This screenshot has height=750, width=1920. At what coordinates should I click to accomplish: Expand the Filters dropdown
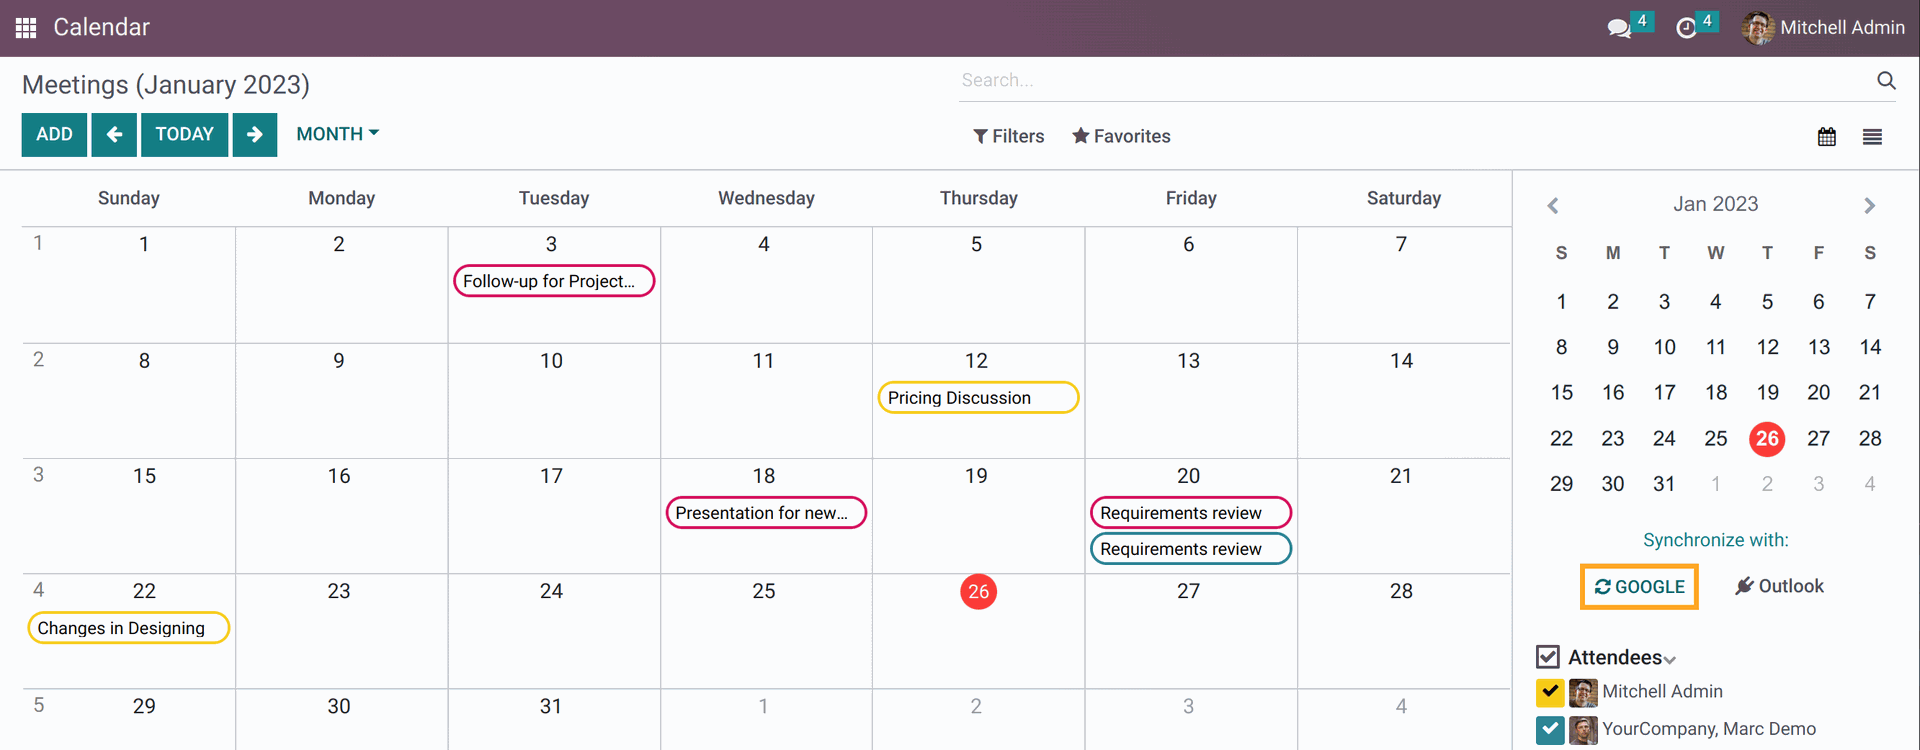[1008, 136]
